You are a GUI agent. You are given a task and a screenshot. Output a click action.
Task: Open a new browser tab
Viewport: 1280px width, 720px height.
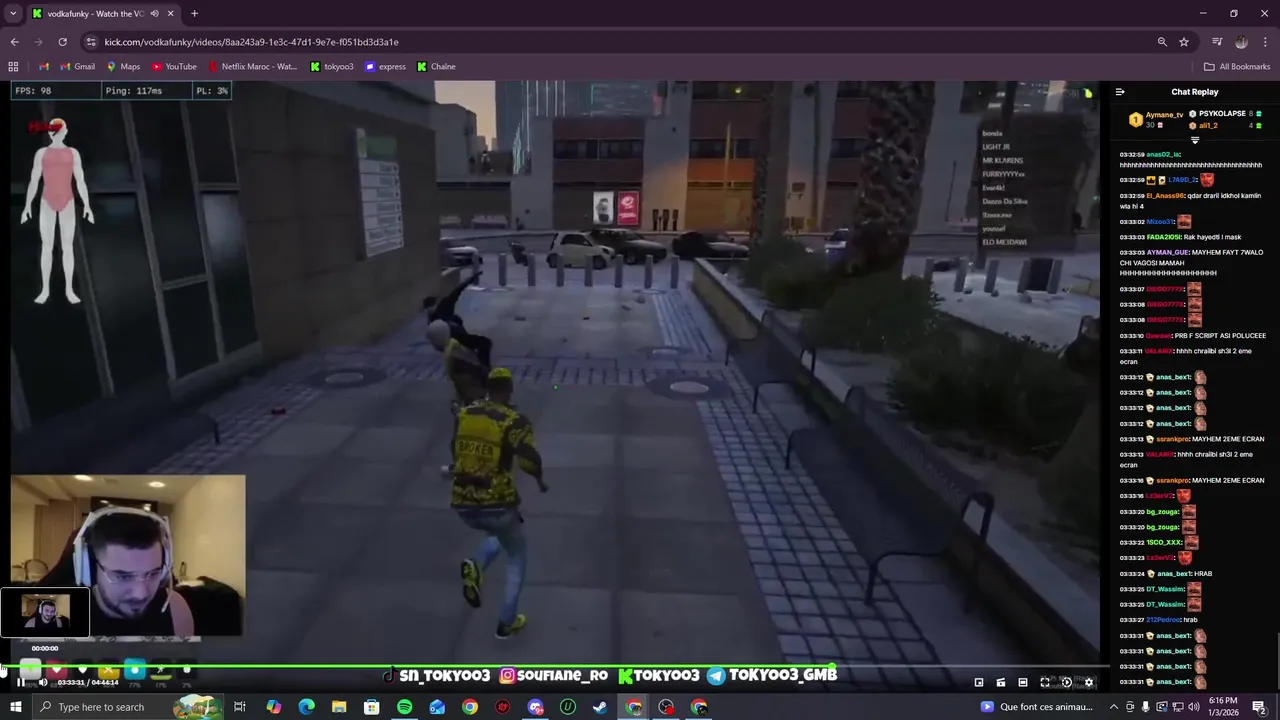[194, 14]
